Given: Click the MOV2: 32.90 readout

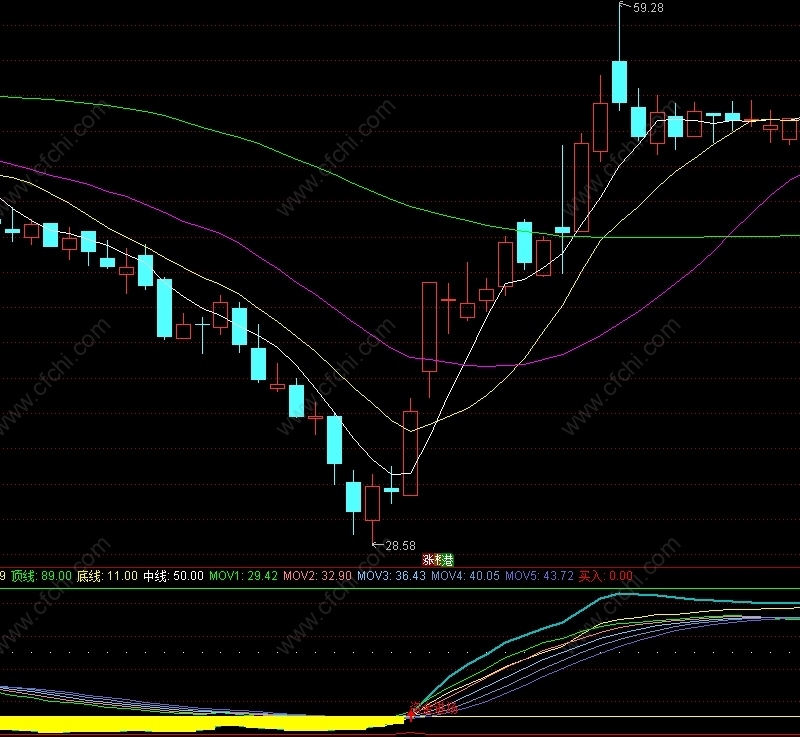Looking at the screenshot, I should click(x=317, y=576).
